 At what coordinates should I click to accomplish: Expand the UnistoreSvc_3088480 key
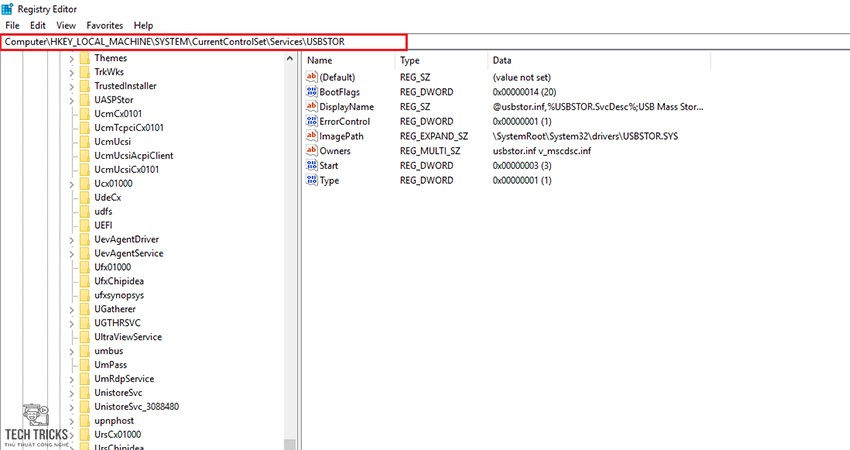72,407
